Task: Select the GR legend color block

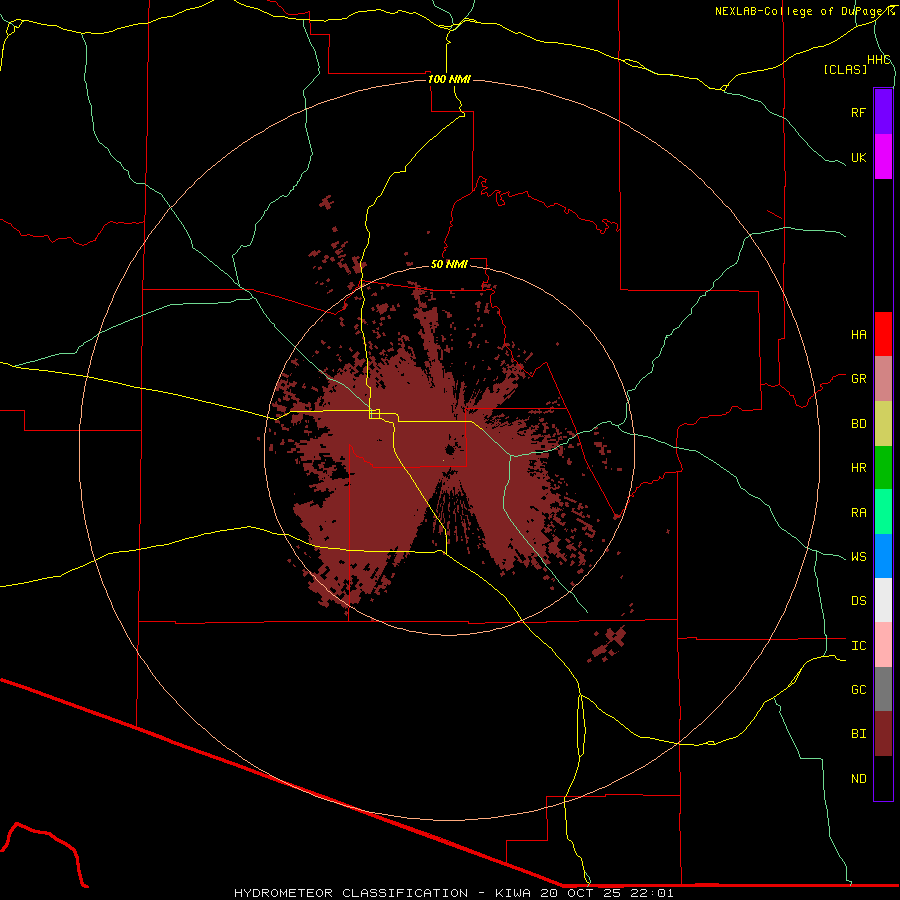Action: point(883,378)
